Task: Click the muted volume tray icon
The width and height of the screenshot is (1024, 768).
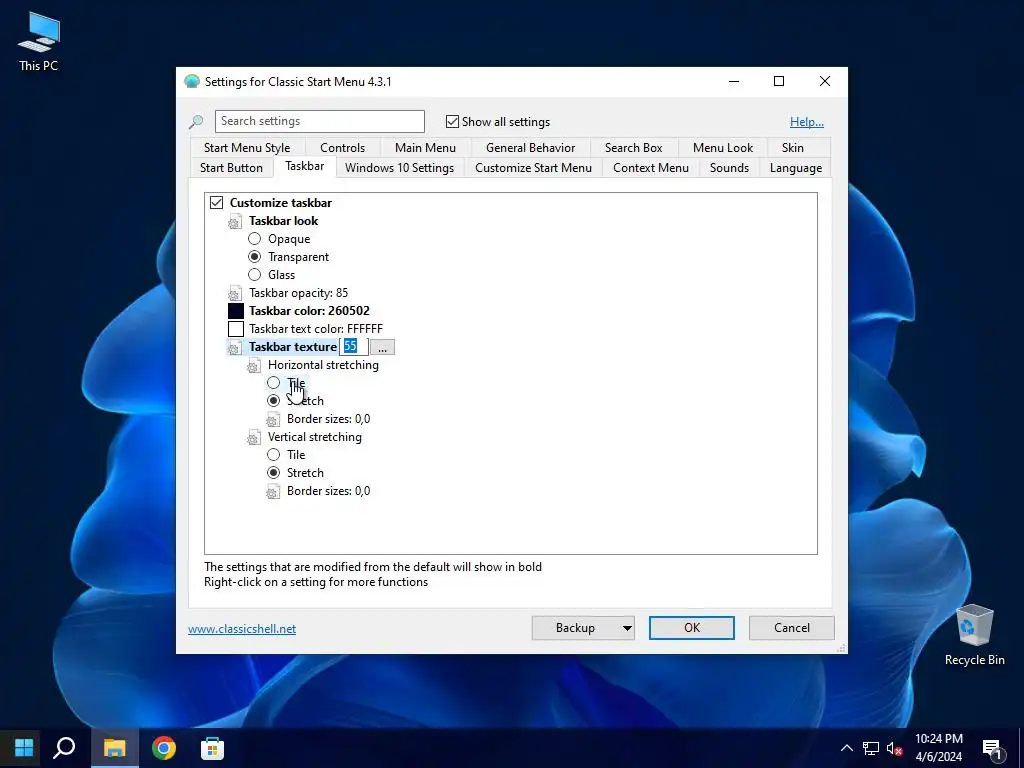Action: tap(894, 748)
